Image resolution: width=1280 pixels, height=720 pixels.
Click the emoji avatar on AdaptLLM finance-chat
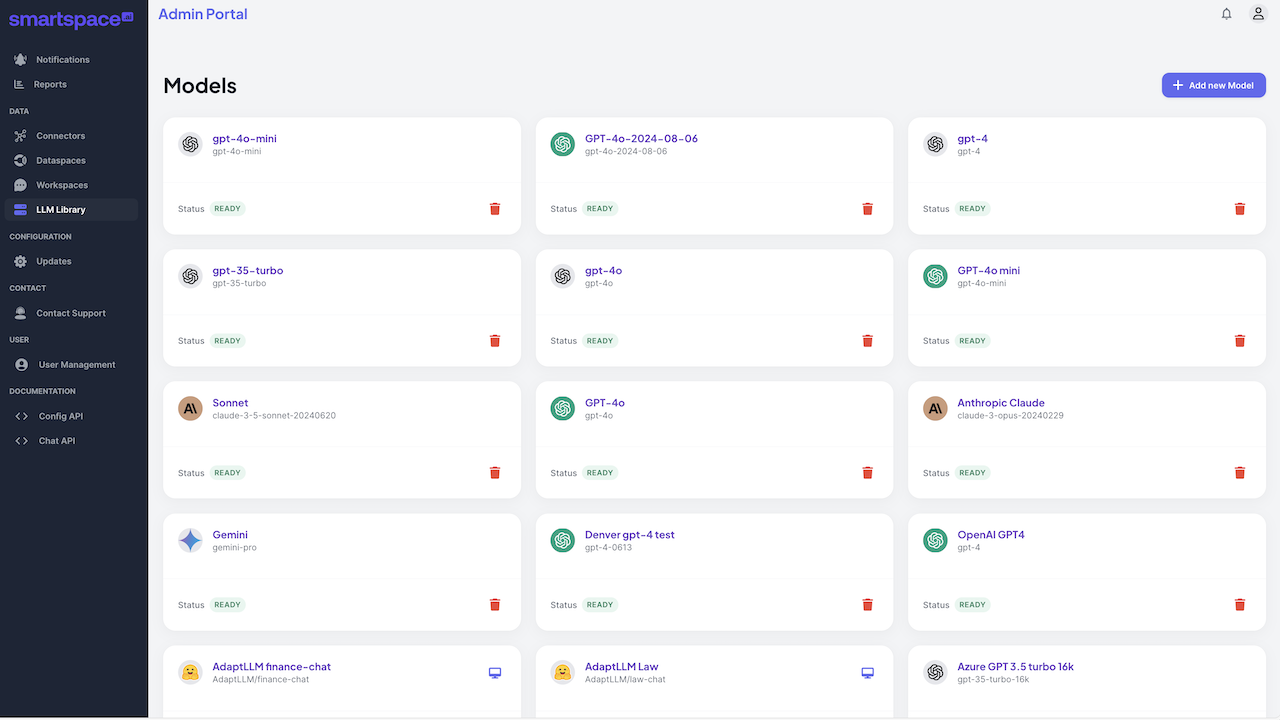point(190,672)
